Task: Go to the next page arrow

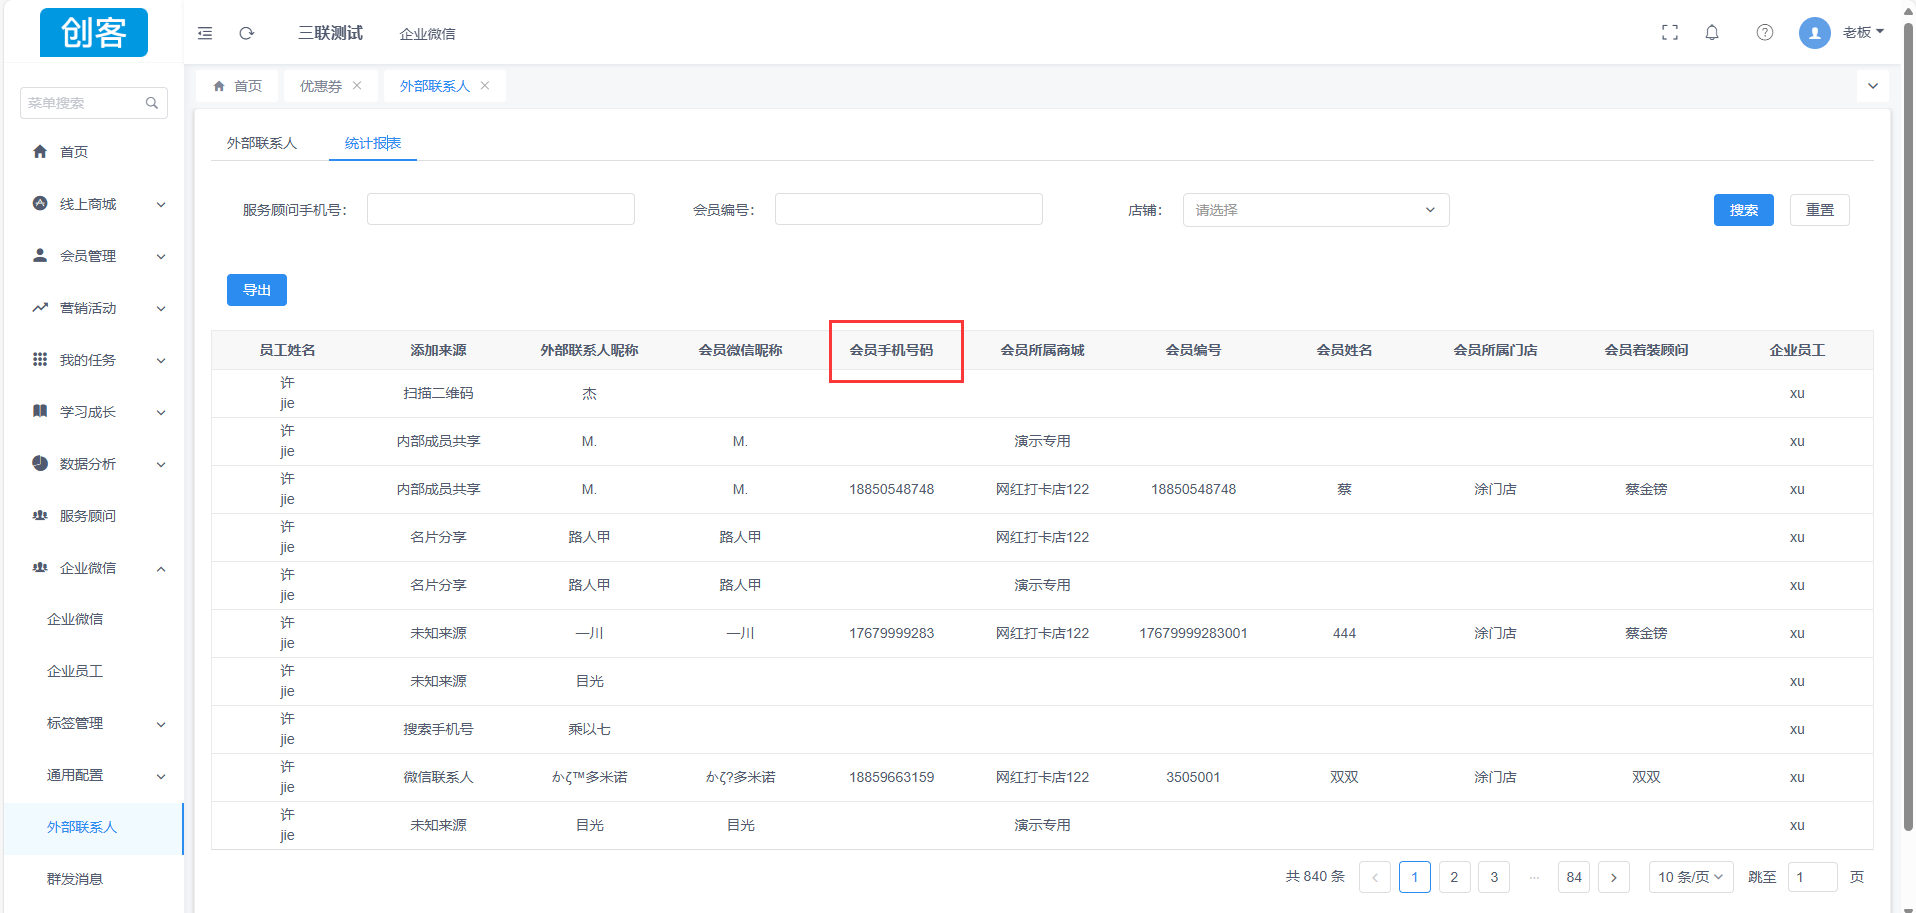Action: 1614,877
